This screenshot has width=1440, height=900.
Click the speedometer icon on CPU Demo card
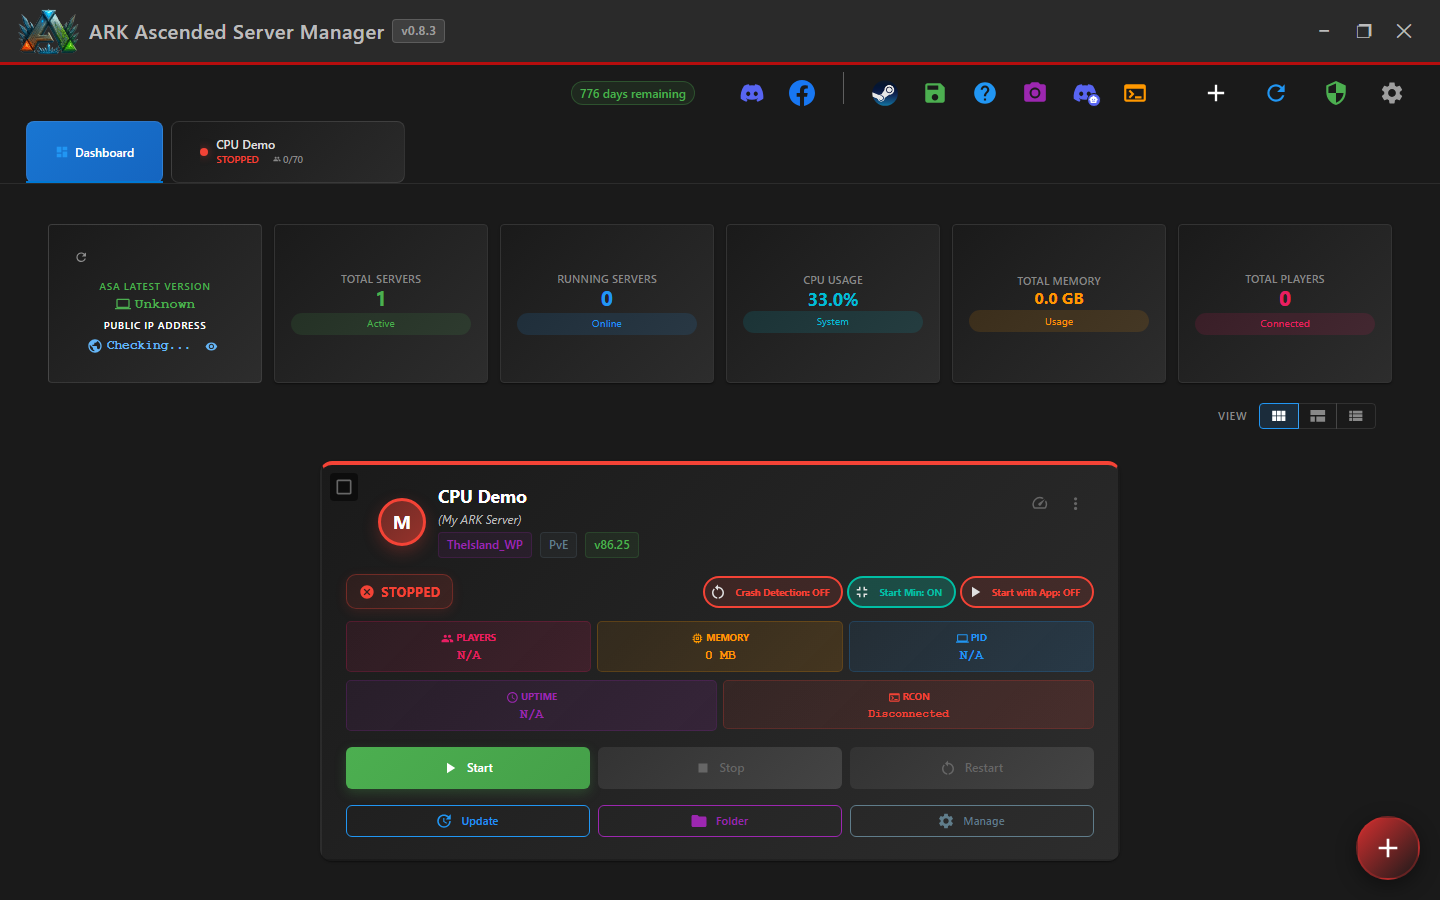[1040, 503]
